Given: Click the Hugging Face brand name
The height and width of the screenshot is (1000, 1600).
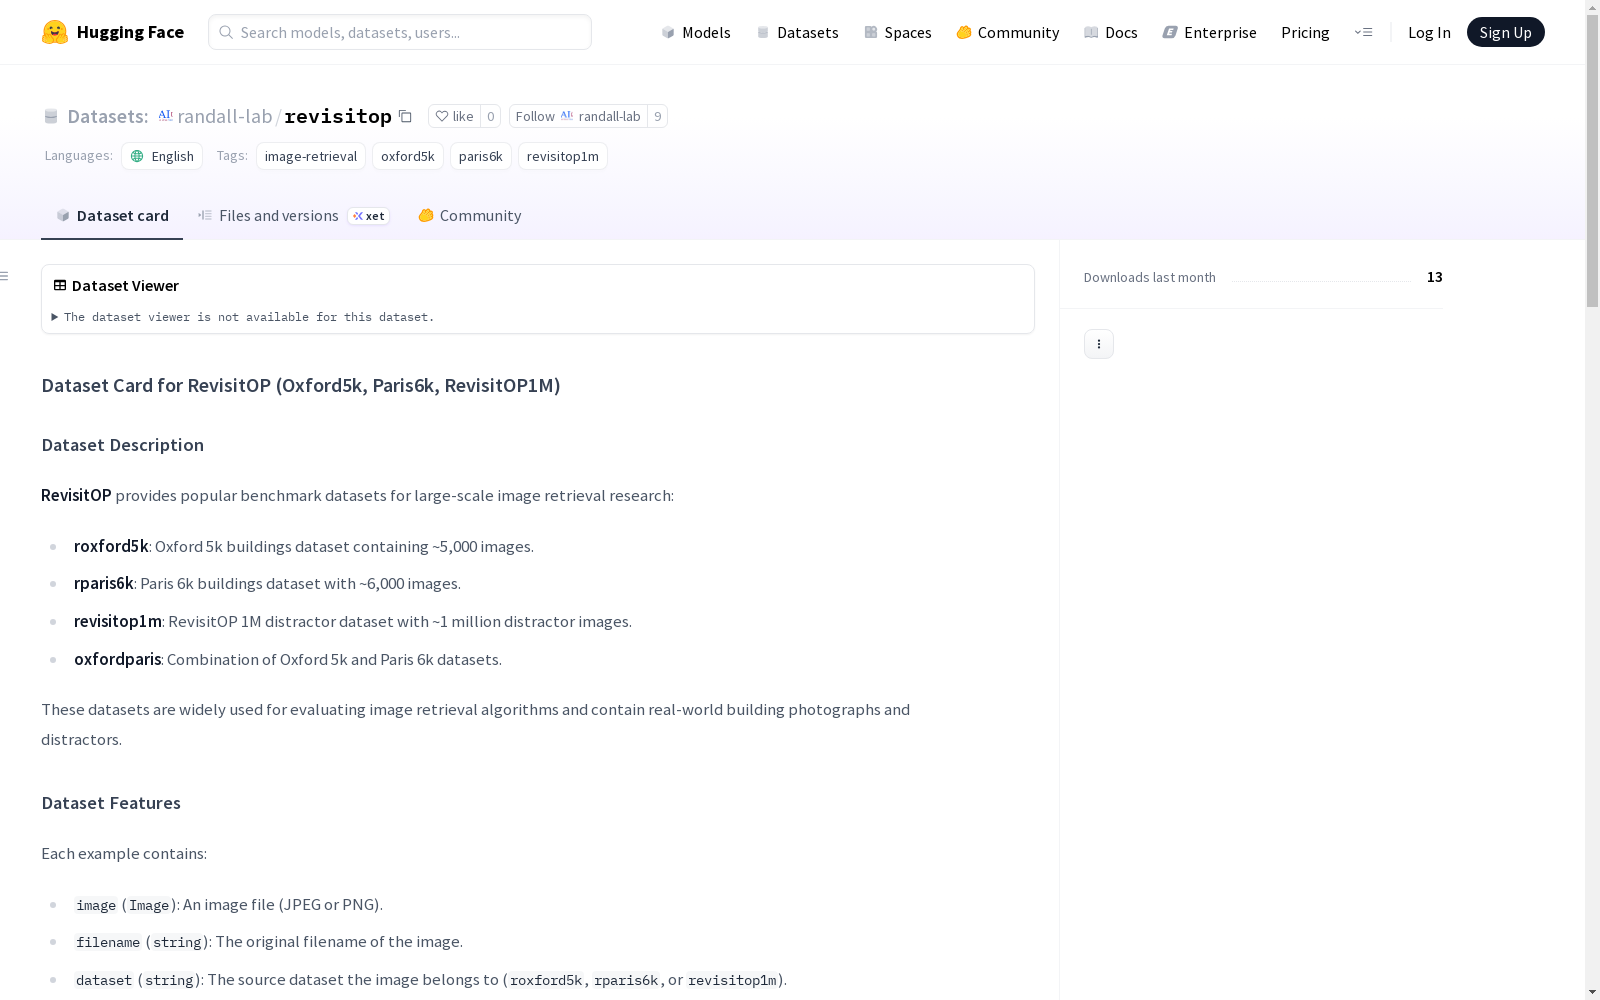Looking at the screenshot, I should (x=130, y=32).
